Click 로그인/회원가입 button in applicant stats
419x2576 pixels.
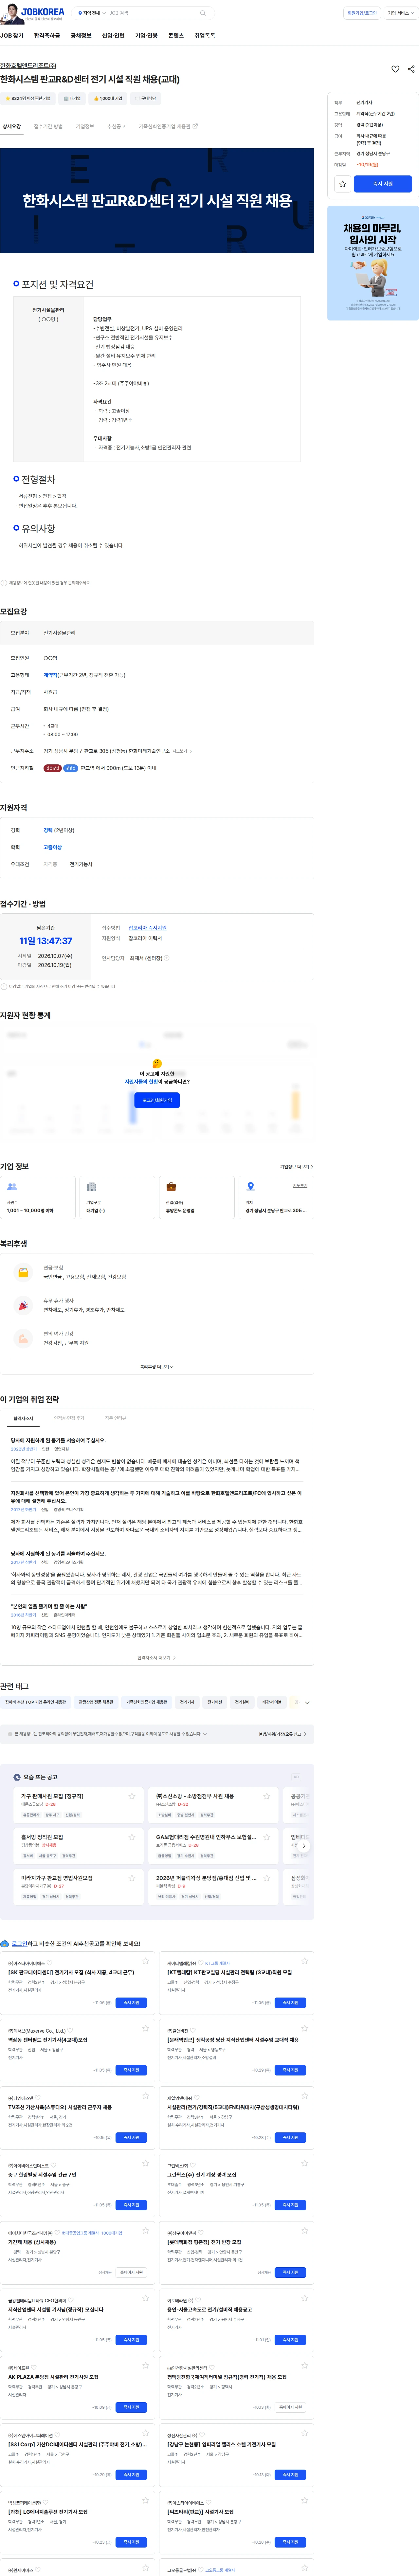click(157, 1100)
